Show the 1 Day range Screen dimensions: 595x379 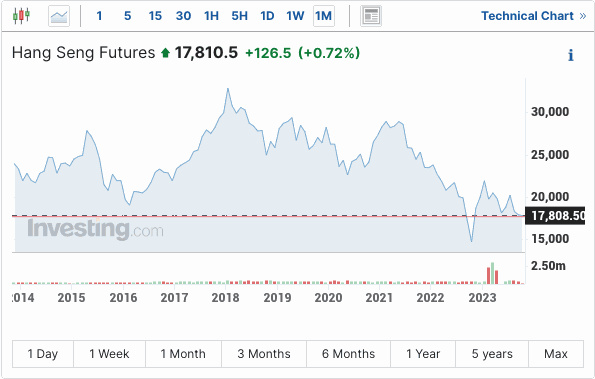pyautogui.click(x=43, y=354)
